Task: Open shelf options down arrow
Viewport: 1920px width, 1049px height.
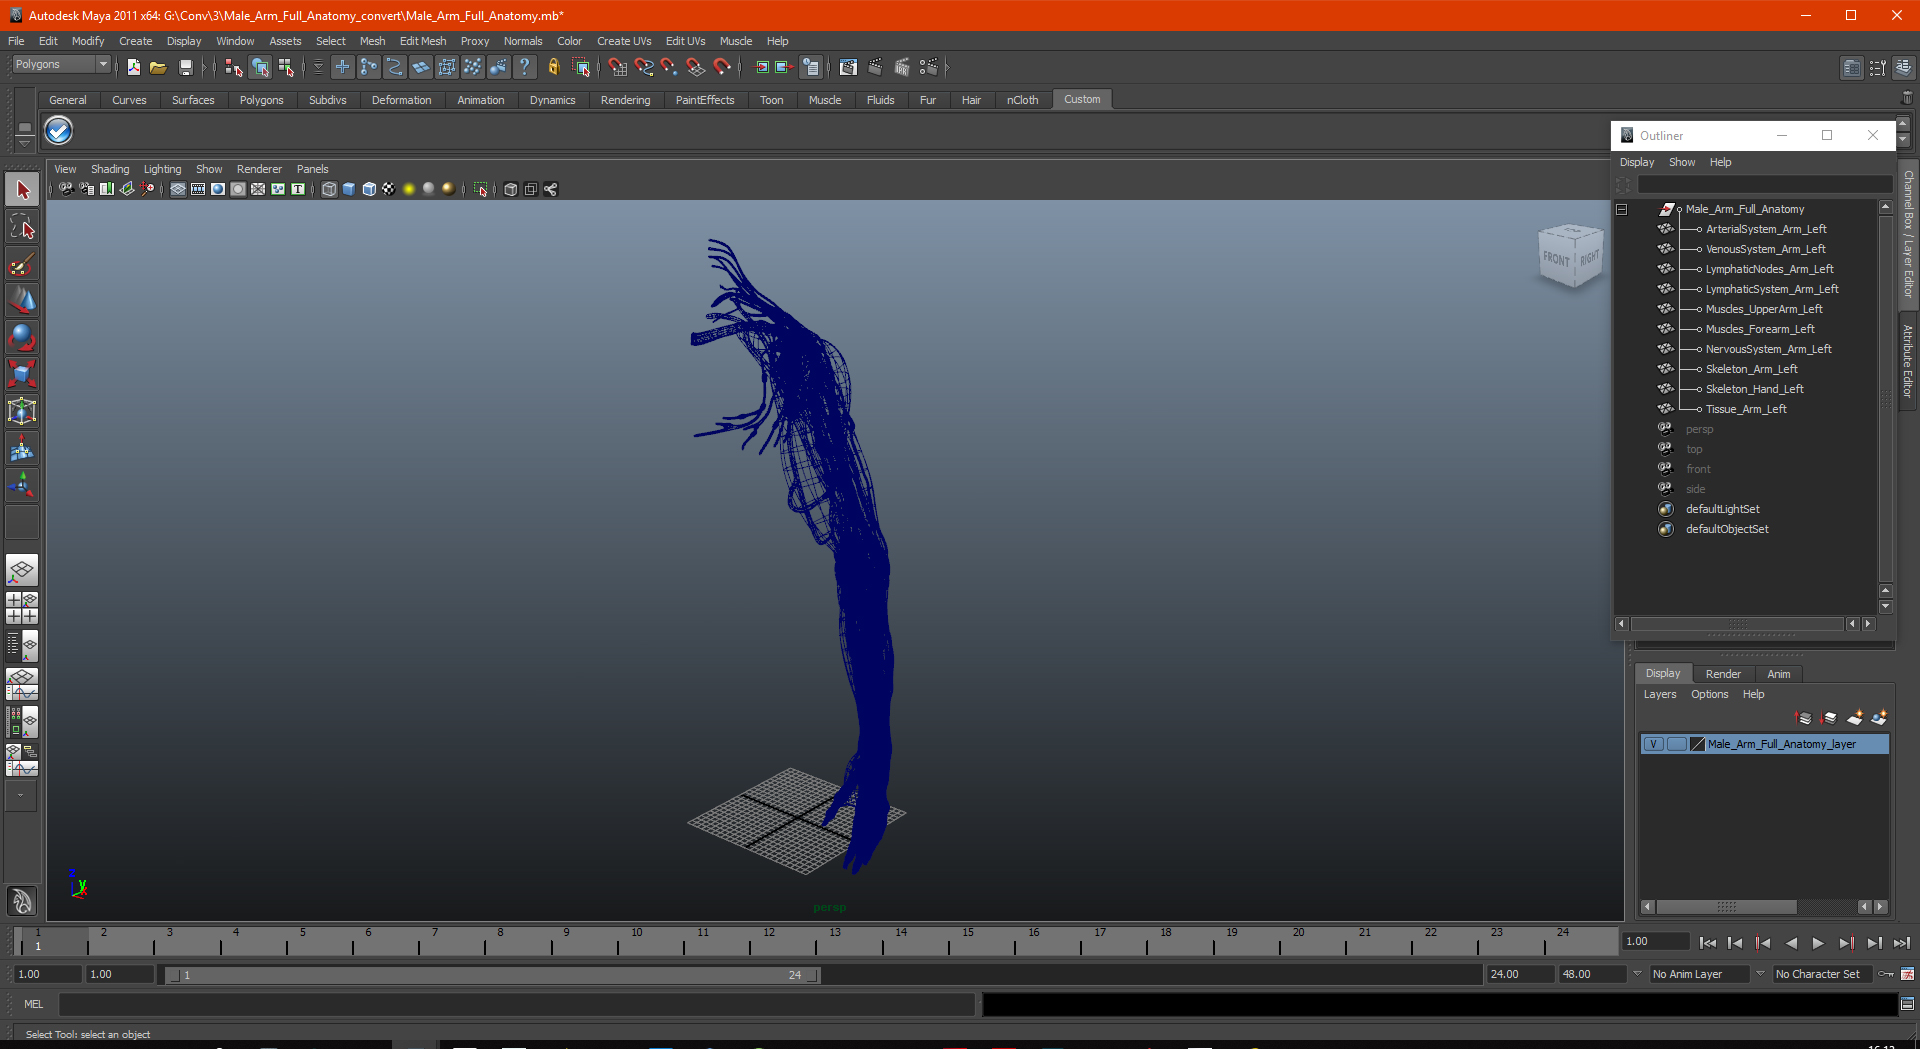Action: point(24,143)
